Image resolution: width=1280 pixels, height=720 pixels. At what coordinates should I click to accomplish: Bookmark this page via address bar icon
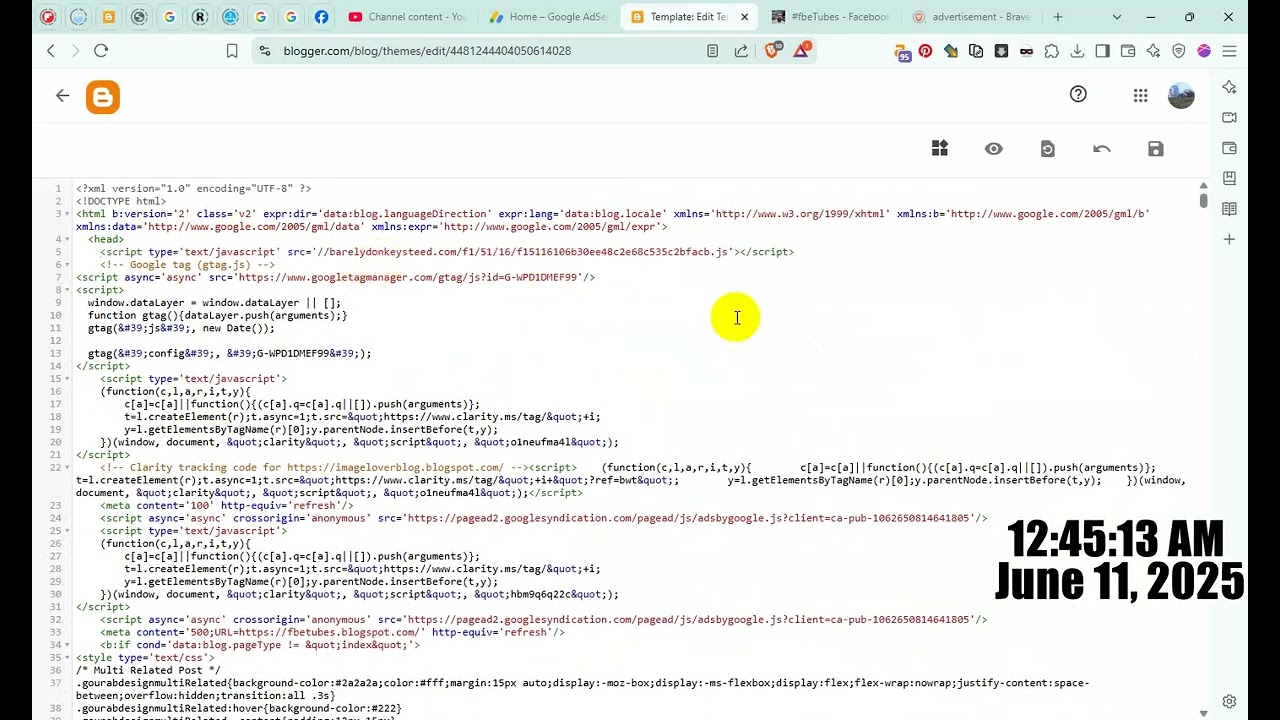pyautogui.click(x=232, y=51)
